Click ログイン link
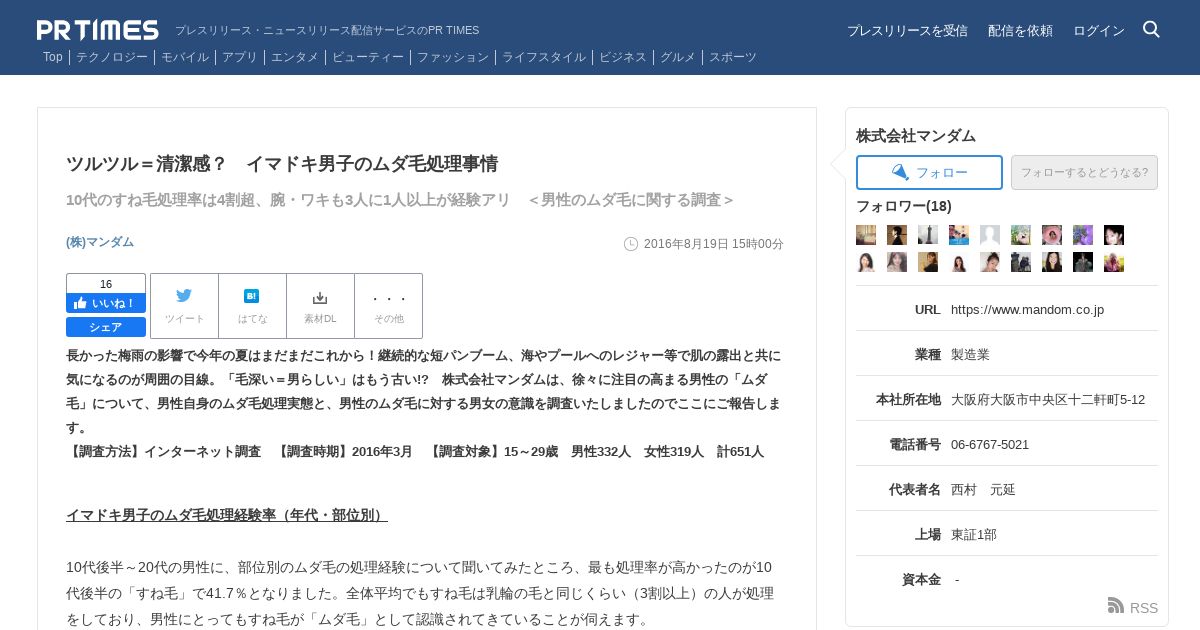This screenshot has height=630, width=1200. (x=1099, y=31)
